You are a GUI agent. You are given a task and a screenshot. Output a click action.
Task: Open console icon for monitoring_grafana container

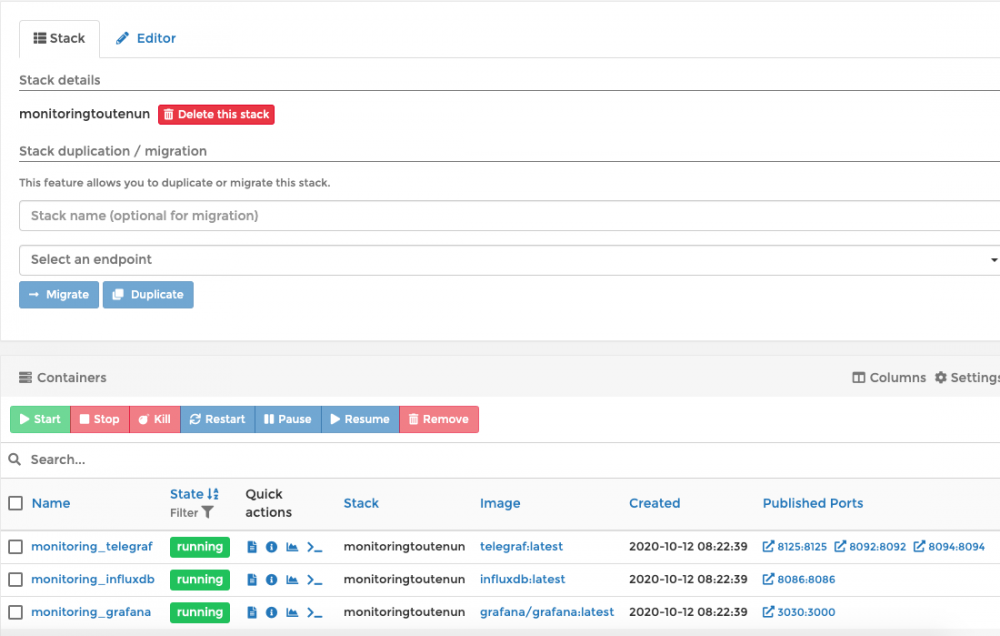point(315,612)
